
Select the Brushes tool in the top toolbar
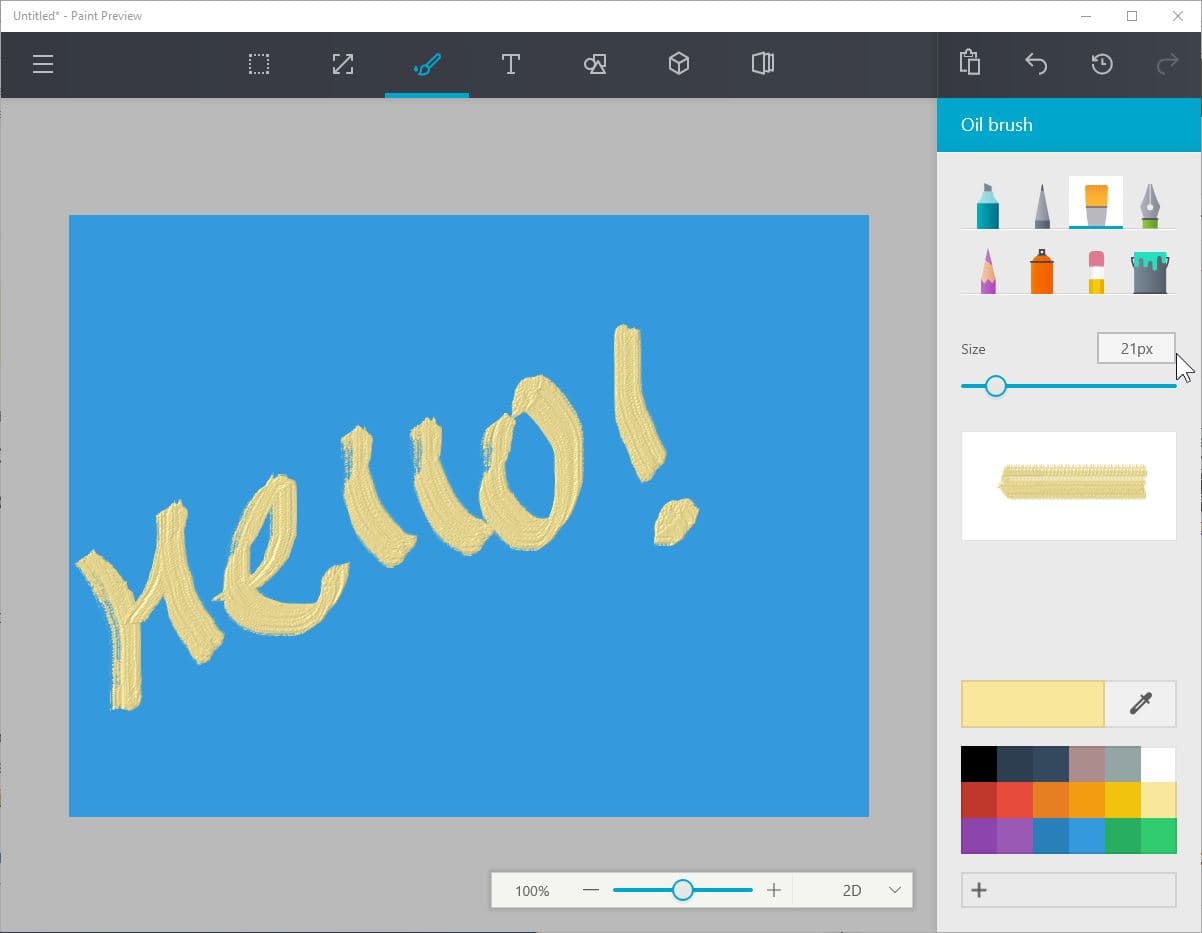point(427,63)
